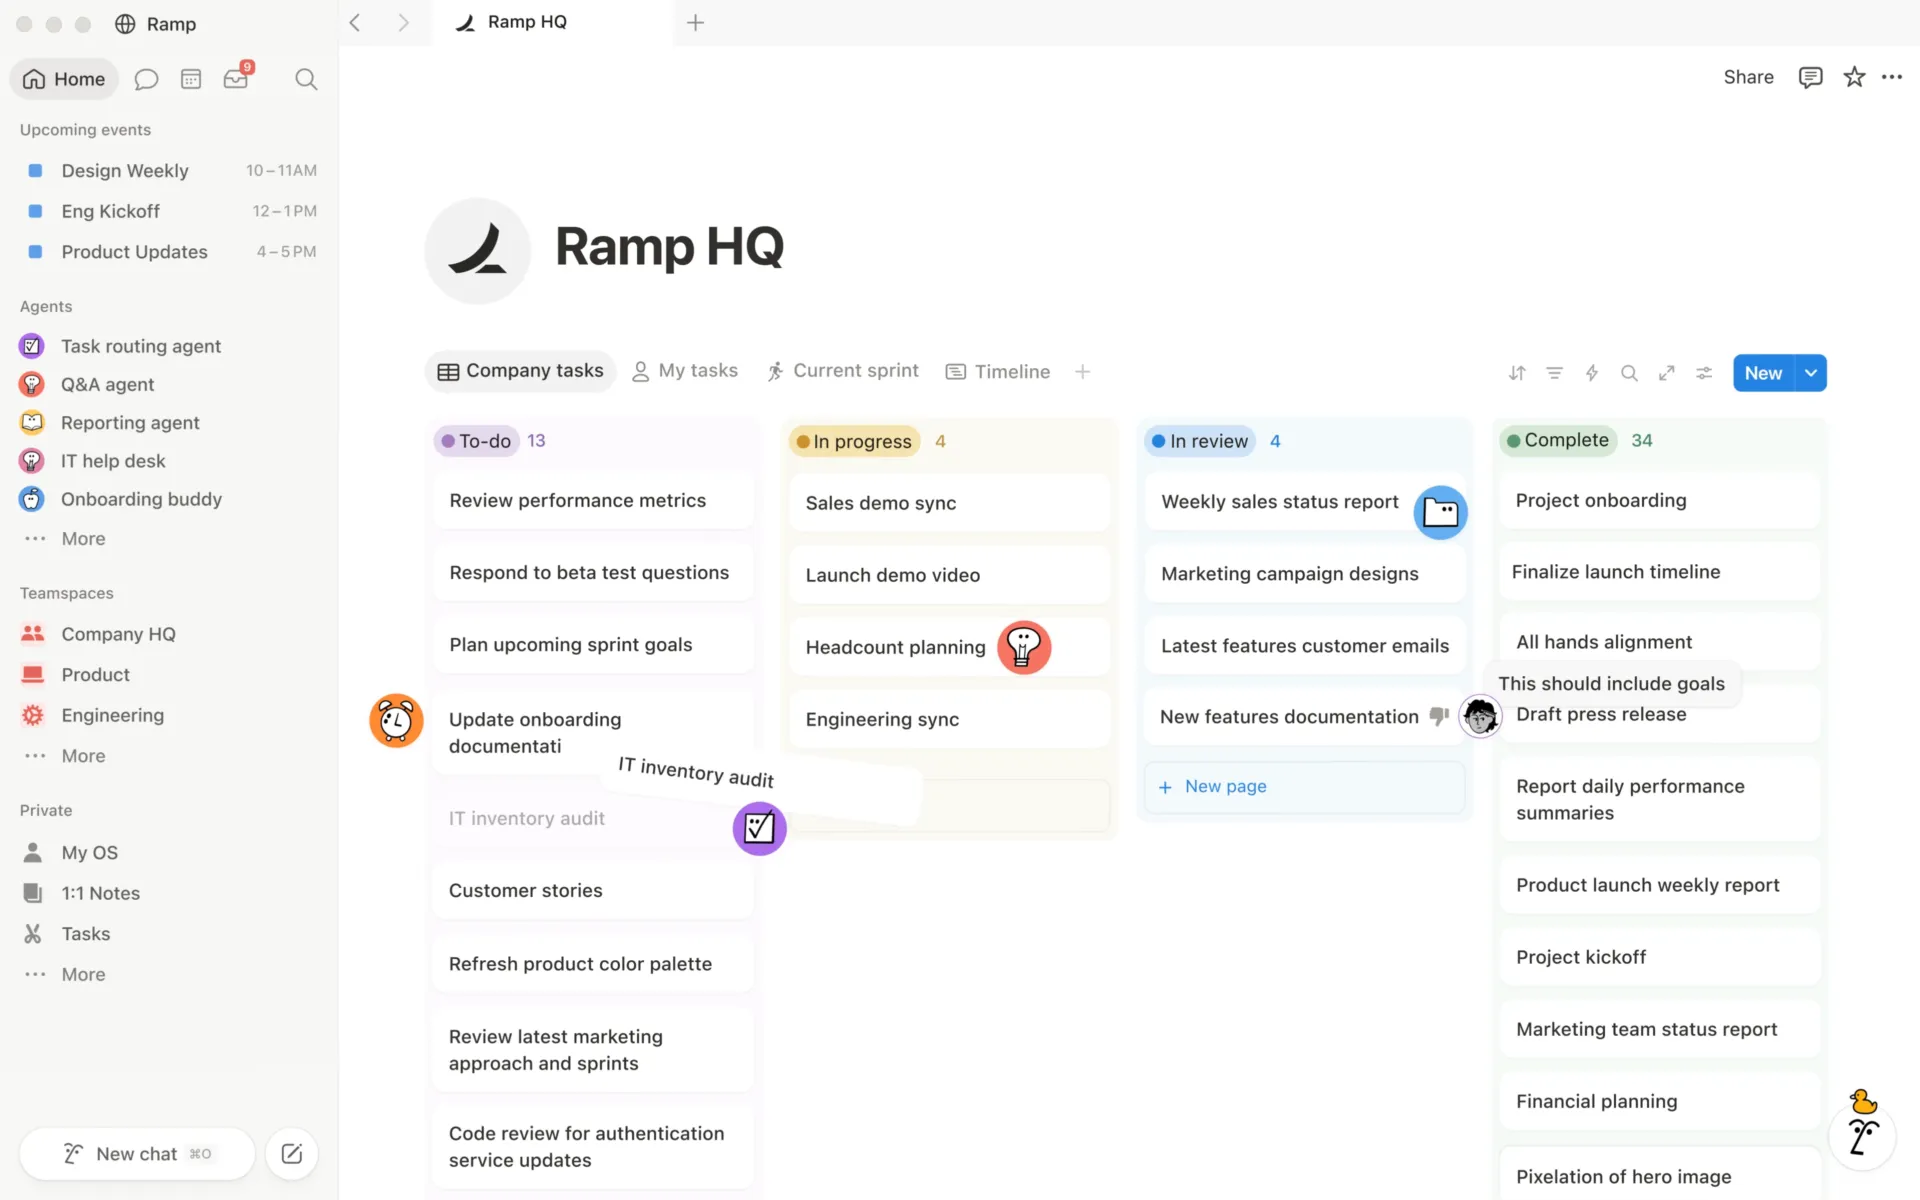Select the Ramp HQ browser tab
The height and width of the screenshot is (1200, 1920).
pos(552,22)
